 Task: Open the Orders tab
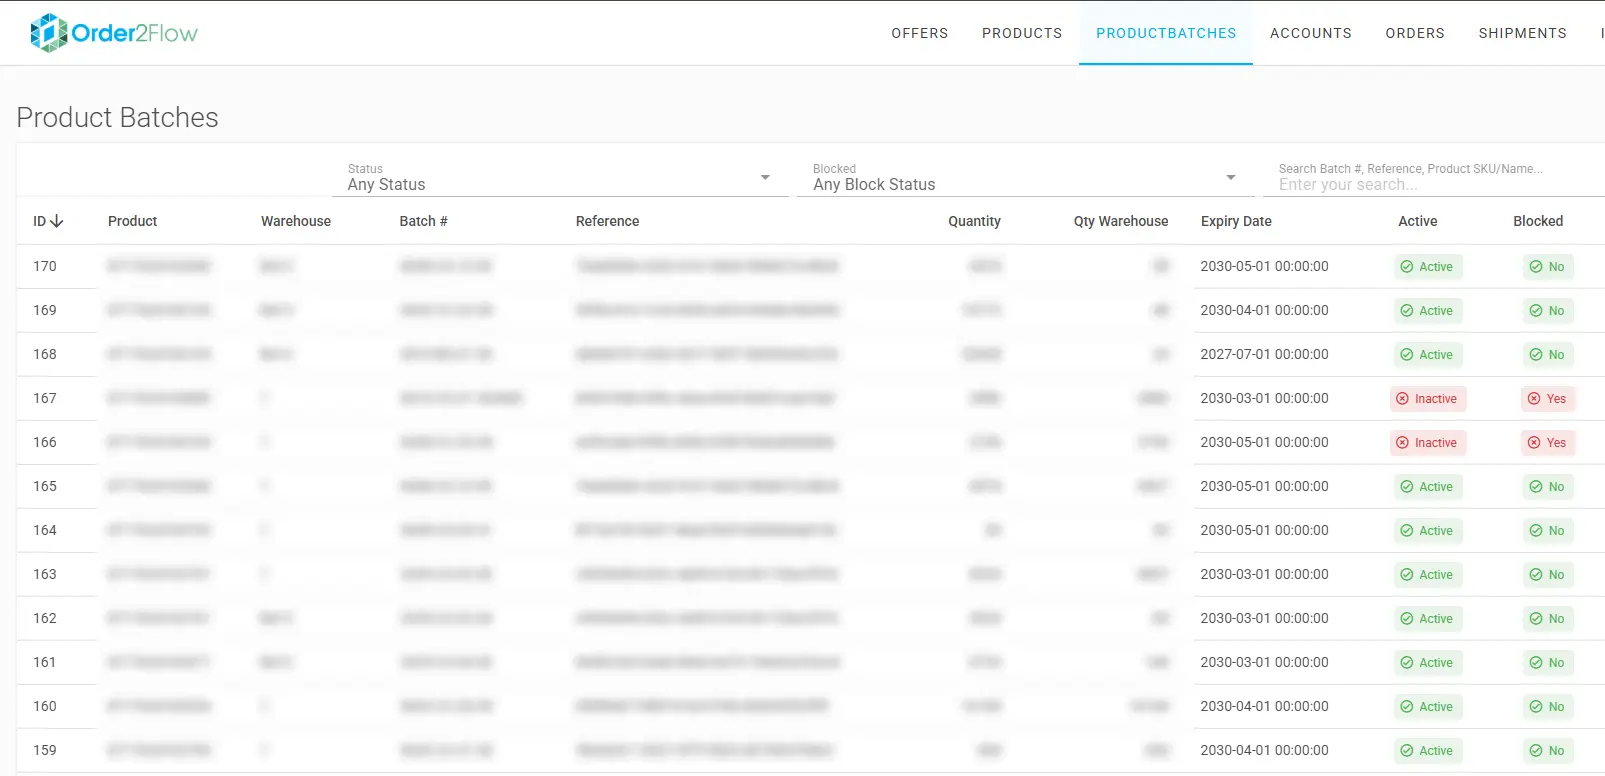pyautogui.click(x=1415, y=33)
